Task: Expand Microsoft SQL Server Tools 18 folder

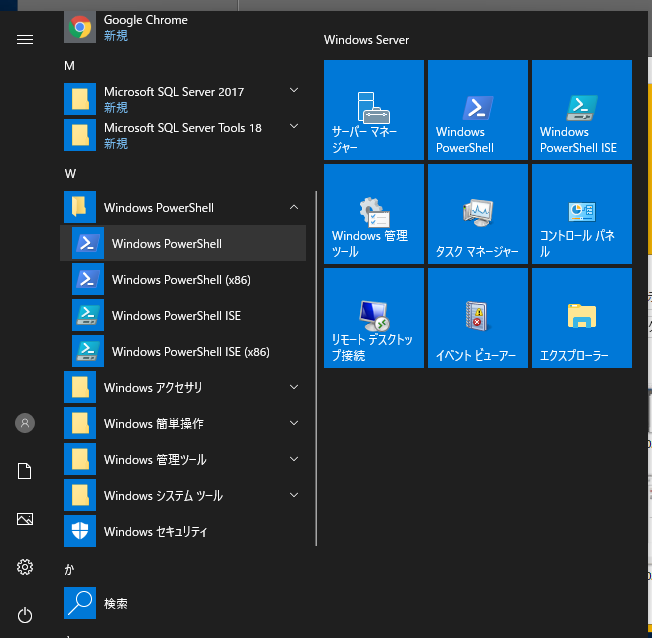Action: (183, 135)
